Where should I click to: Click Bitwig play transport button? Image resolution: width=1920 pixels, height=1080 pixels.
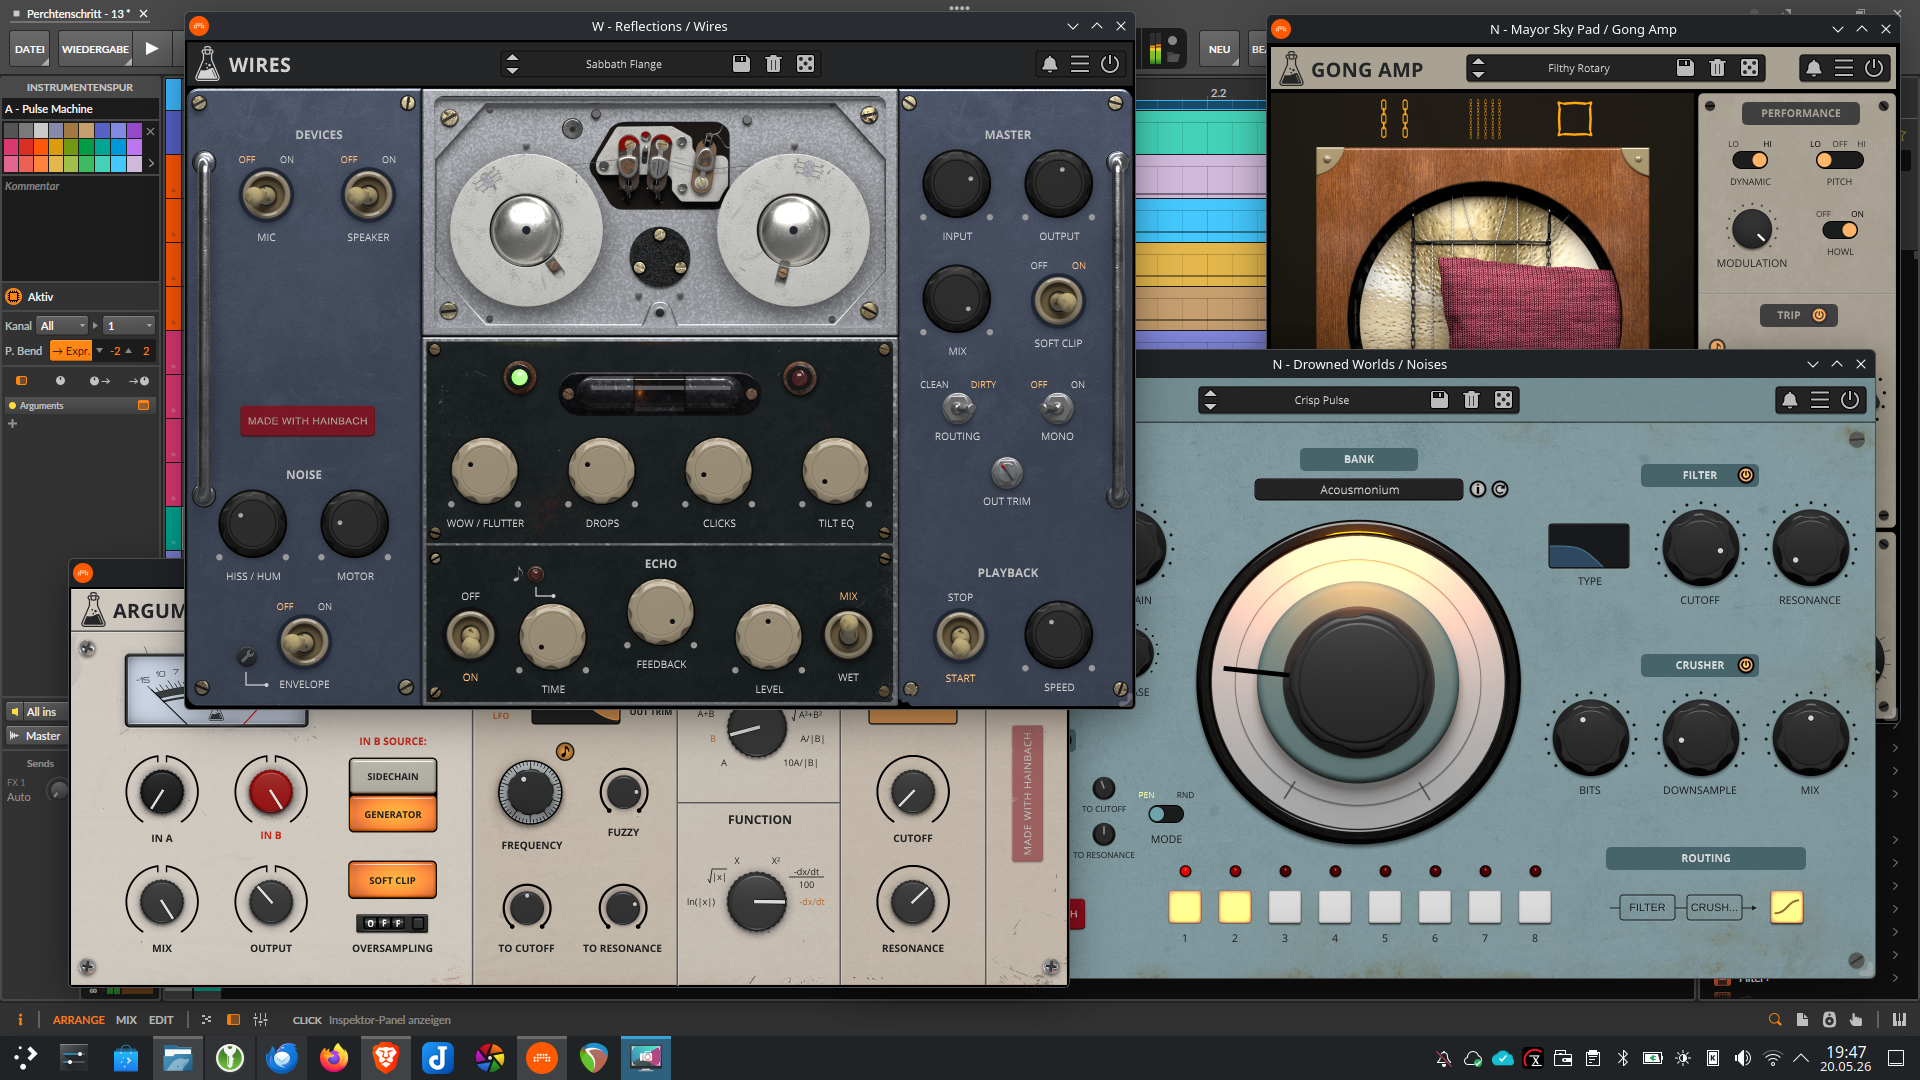[x=152, y=48]
